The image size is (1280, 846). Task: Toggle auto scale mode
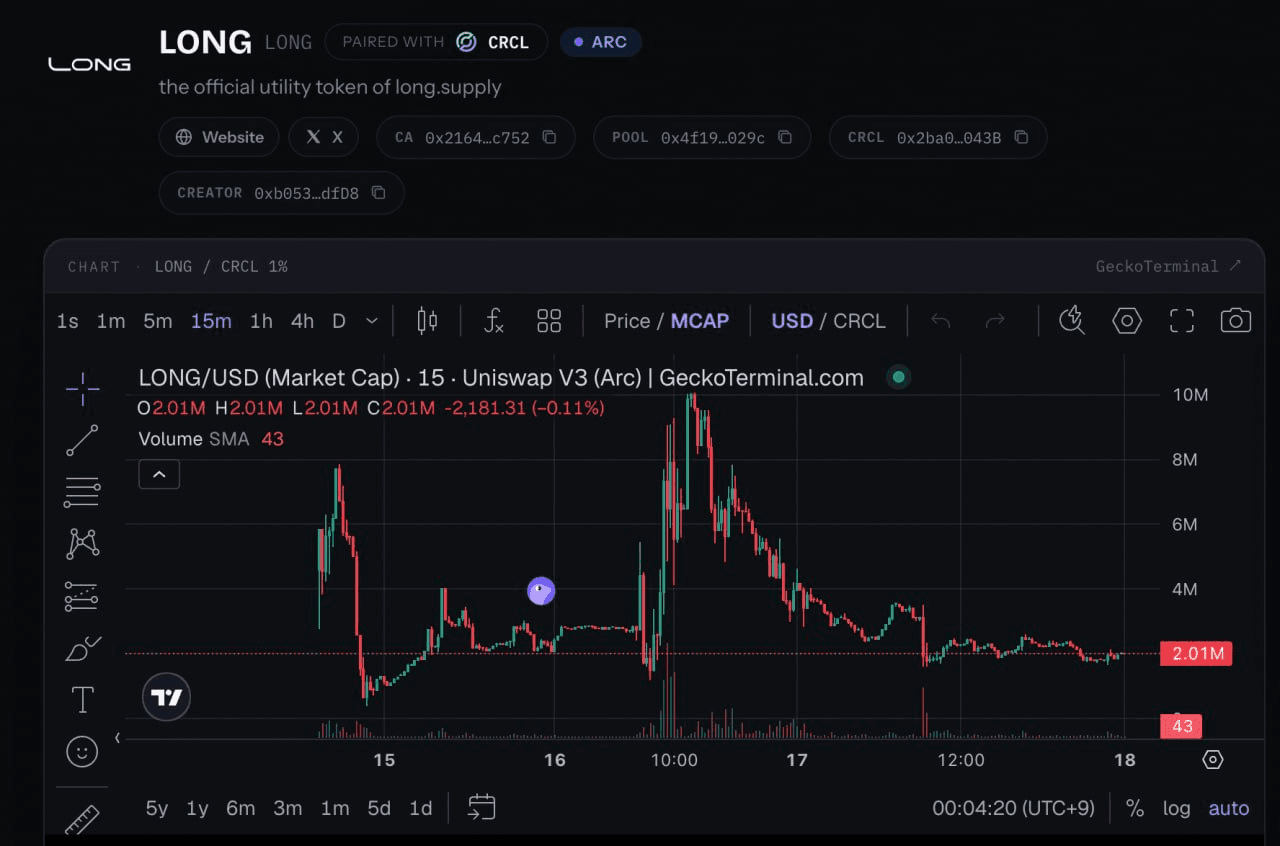[1229, 808]
